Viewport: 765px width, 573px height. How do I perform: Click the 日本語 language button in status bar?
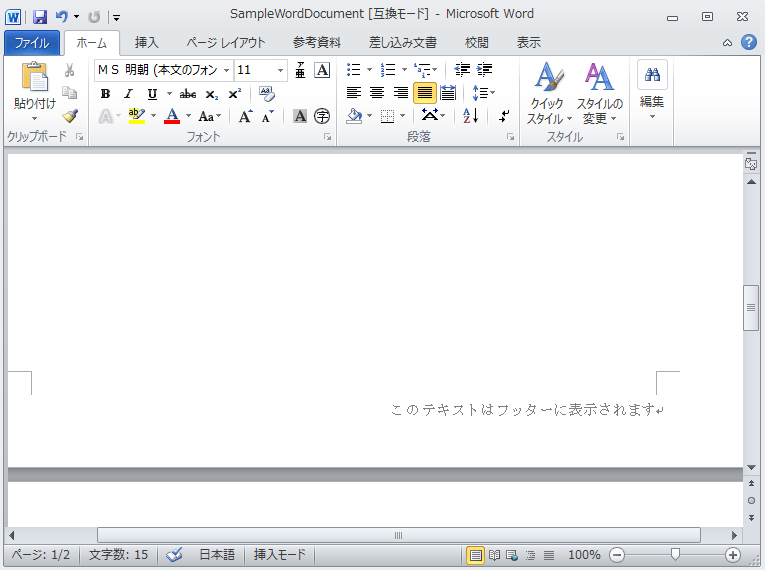coord(216,555)
